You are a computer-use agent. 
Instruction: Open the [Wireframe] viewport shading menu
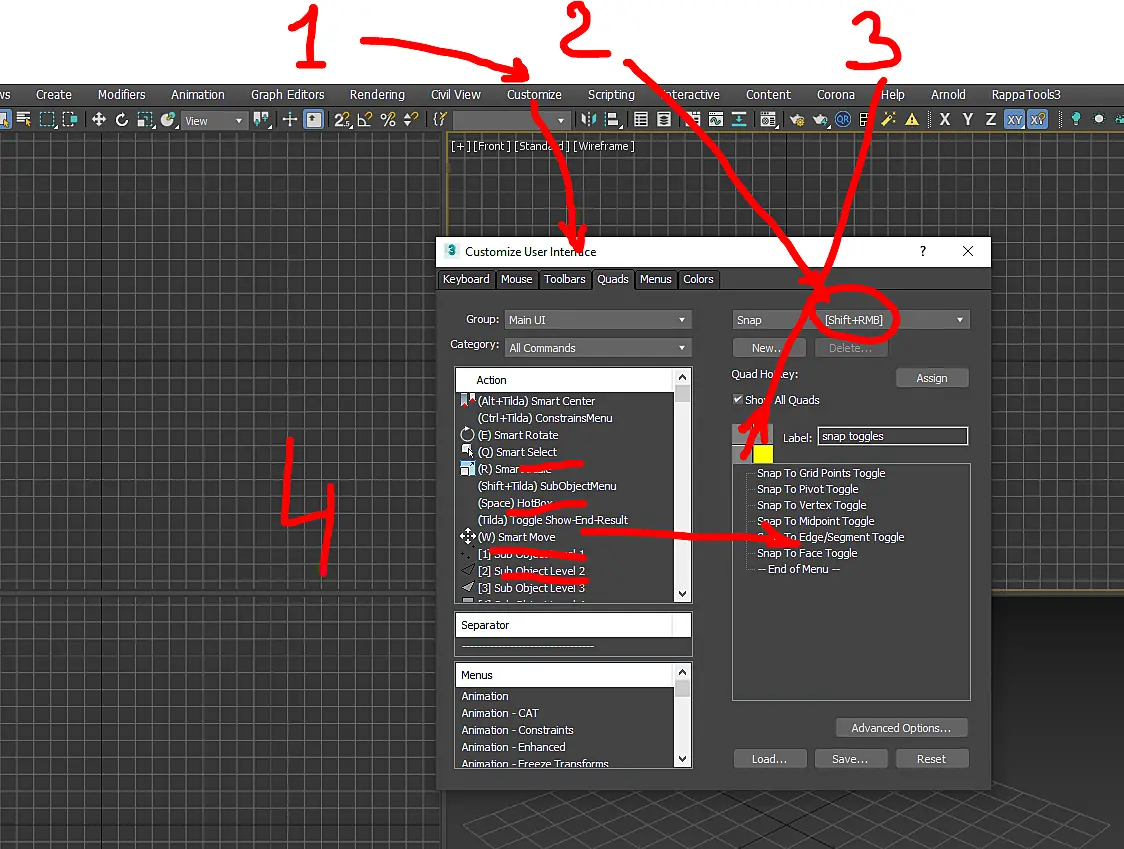tap(604, 146)
